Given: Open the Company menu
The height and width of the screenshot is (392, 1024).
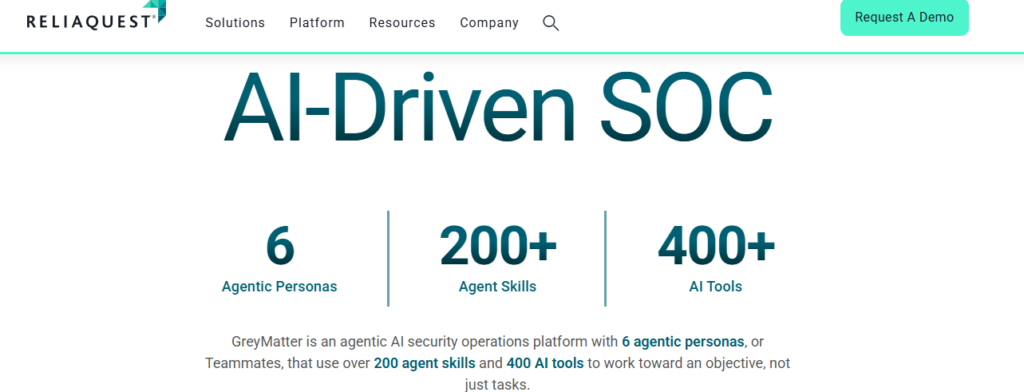Looking at the screenshot, I should tap(489, 23).
